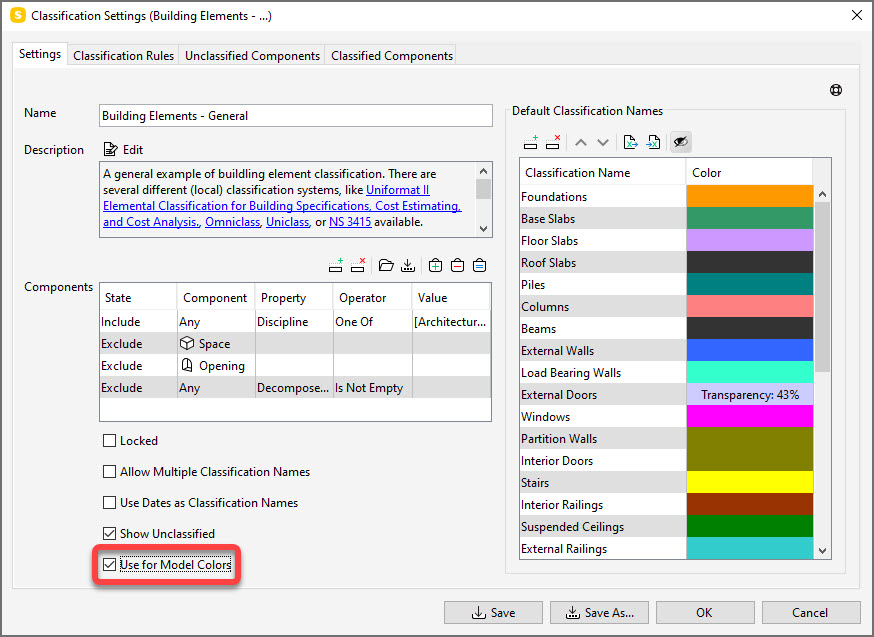Image resolution: width=874 pixels, height=637 pixels.
Task: Switch to the Classification Rules tab
Action: (x=124, y=56)
